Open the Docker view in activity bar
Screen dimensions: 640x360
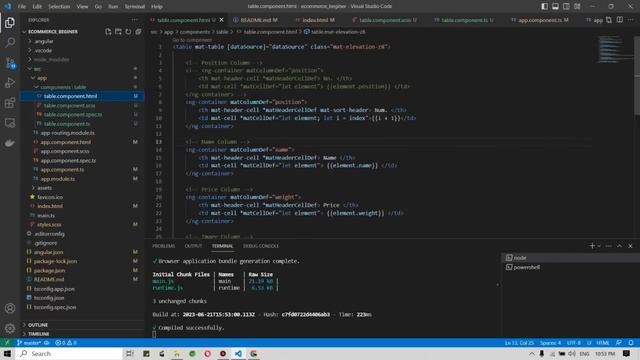click(10, 143)
